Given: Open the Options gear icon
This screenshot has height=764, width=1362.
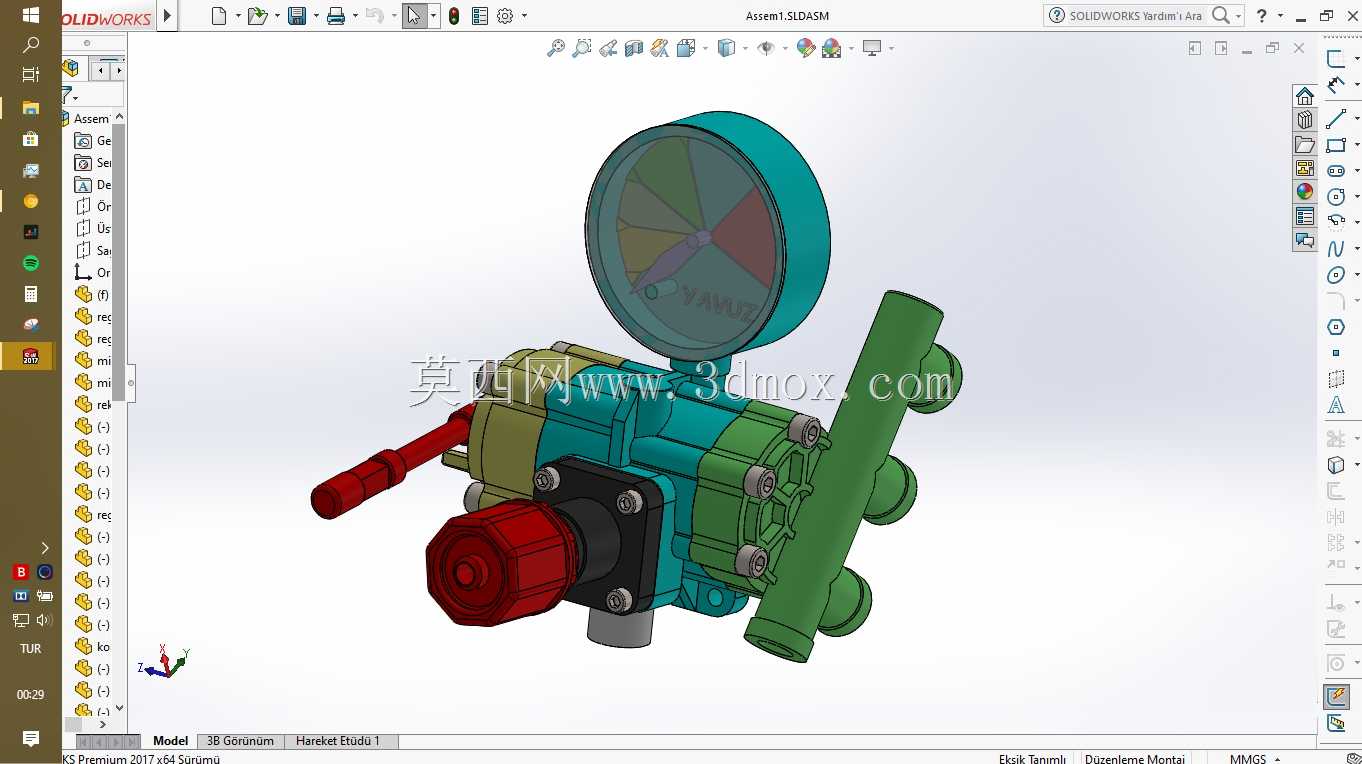Looking at the screenshot, I should [x=505, y=16].
